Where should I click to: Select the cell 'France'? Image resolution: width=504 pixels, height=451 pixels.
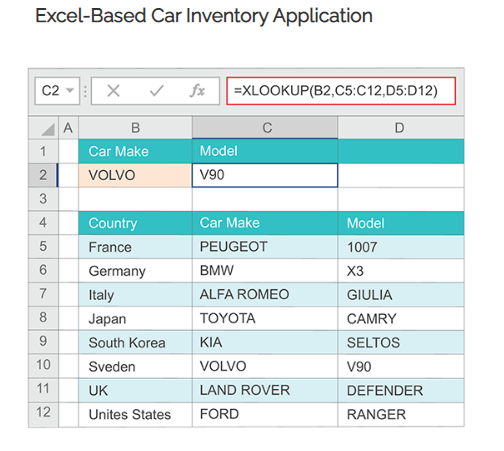135,247
